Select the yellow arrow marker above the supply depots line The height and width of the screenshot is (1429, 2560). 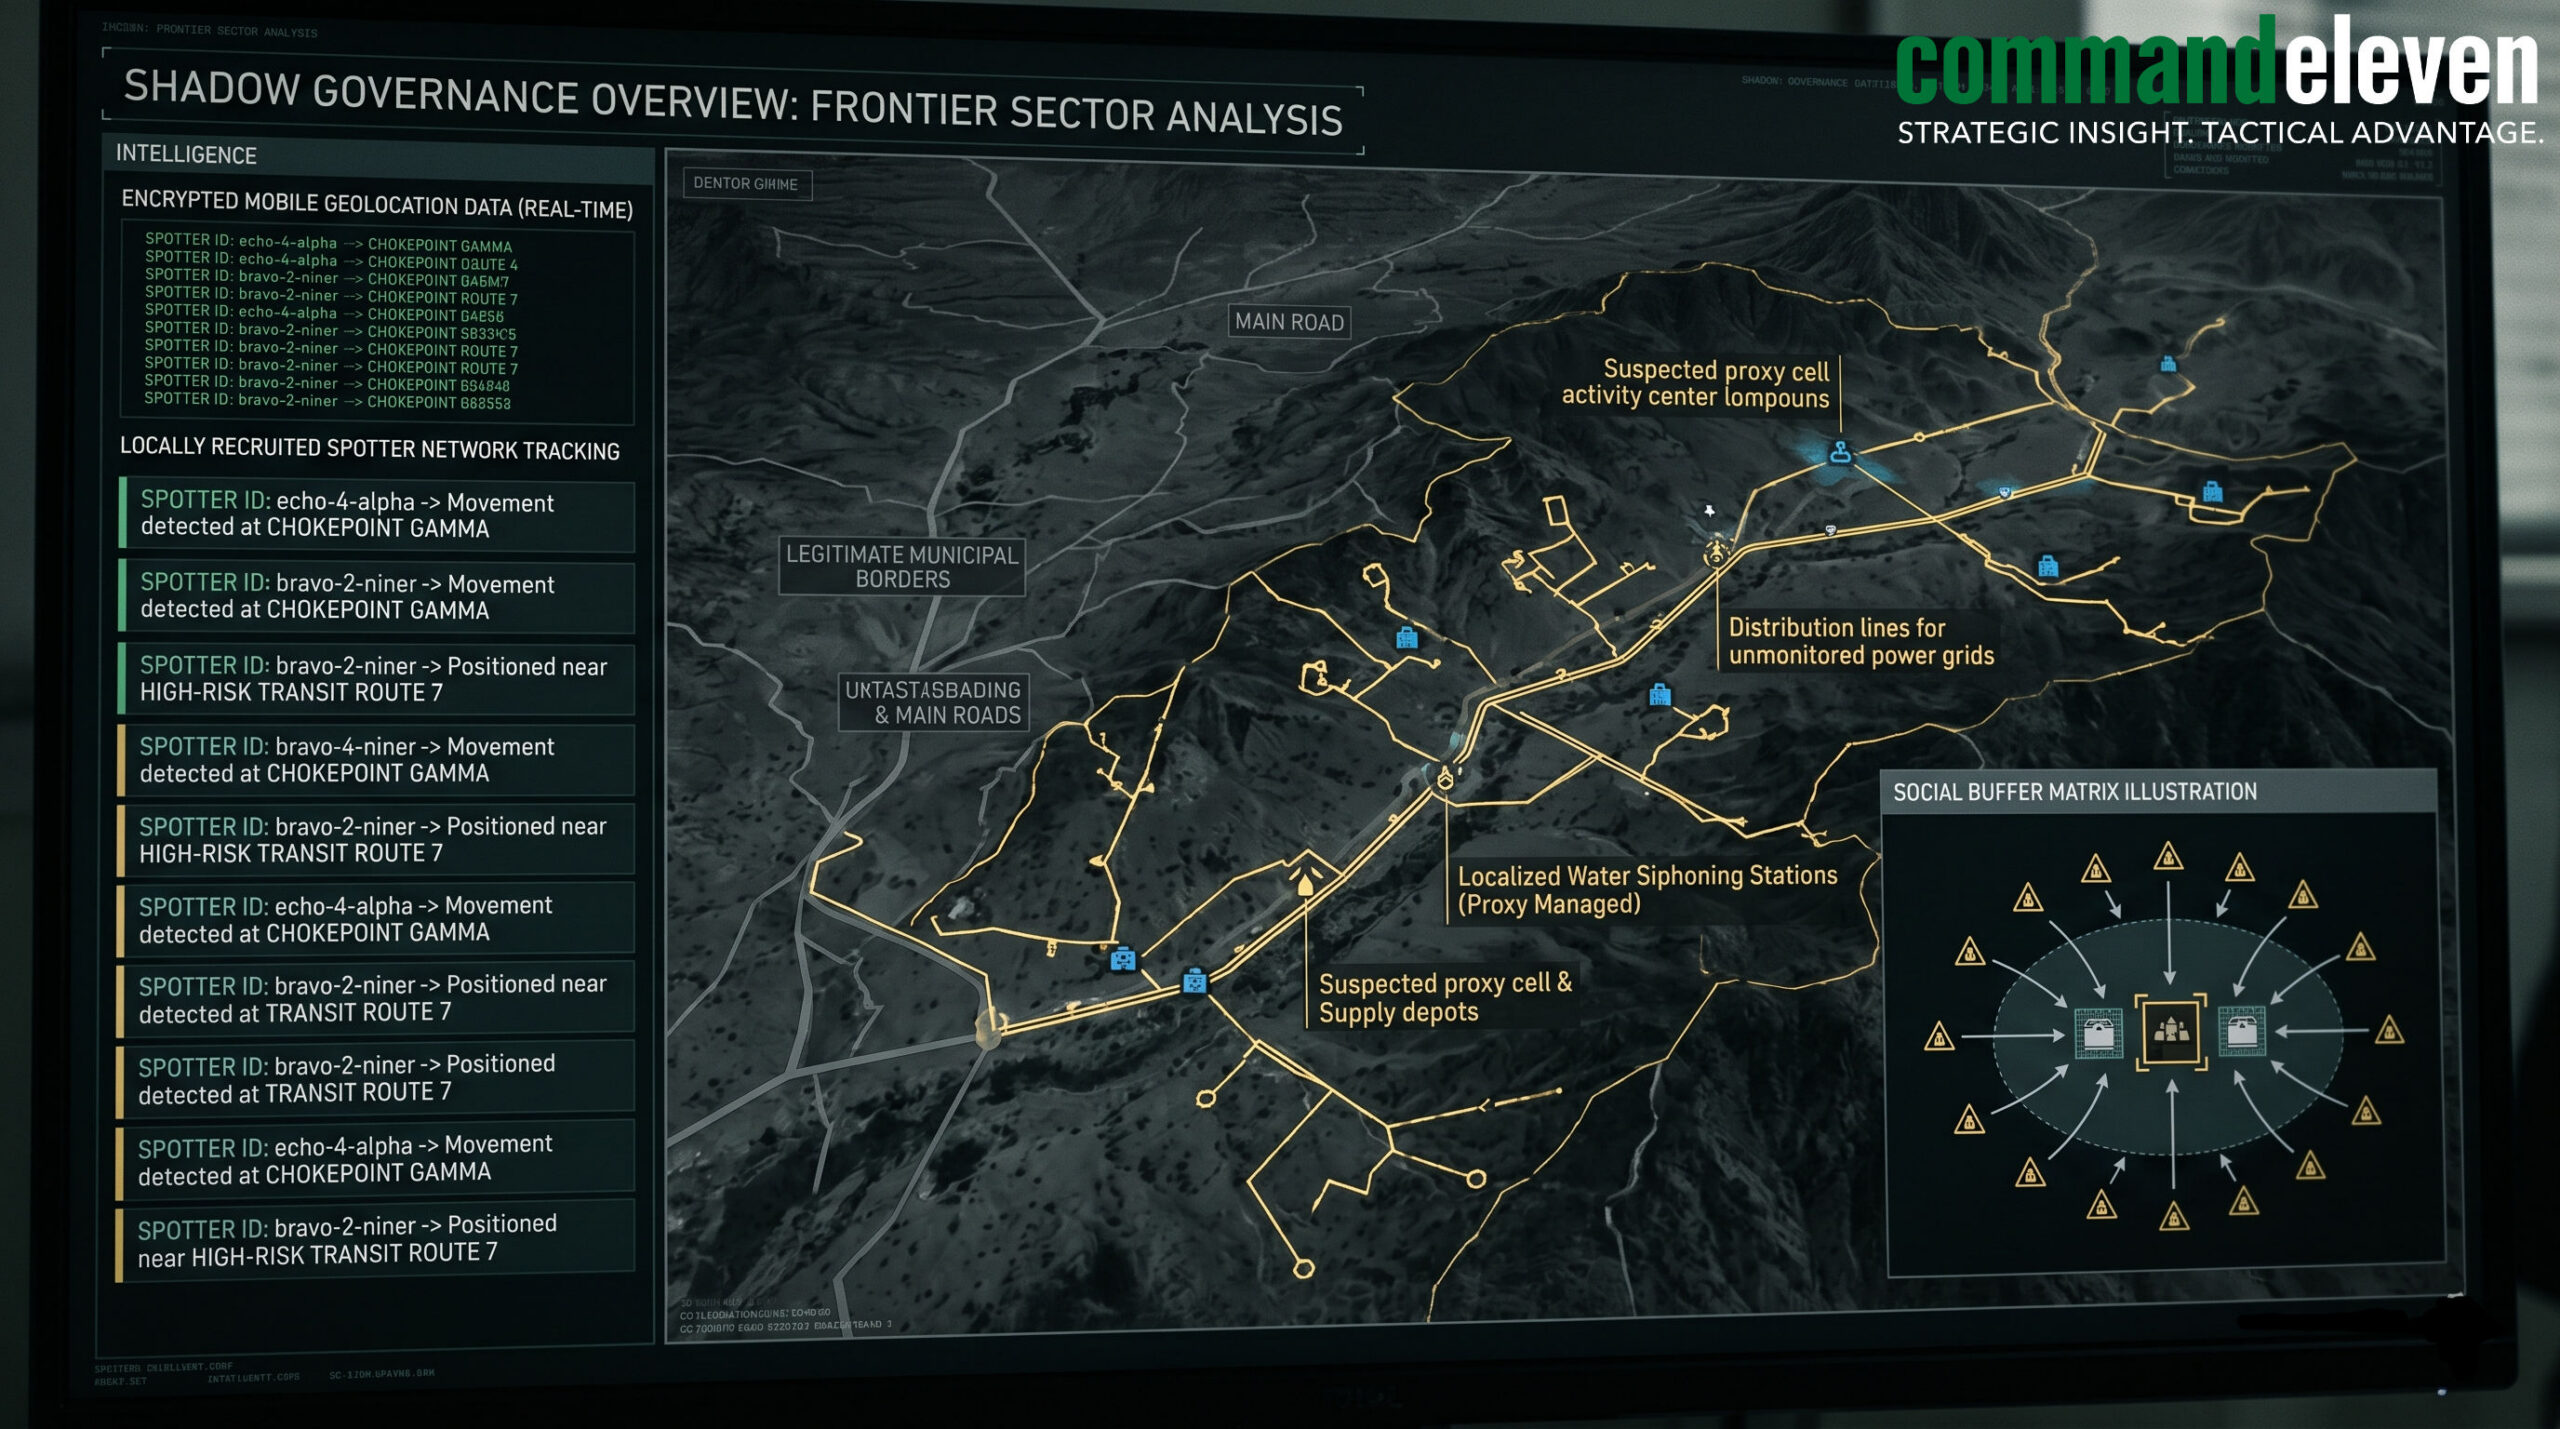pyautogui.click(x=1305, y=883)
